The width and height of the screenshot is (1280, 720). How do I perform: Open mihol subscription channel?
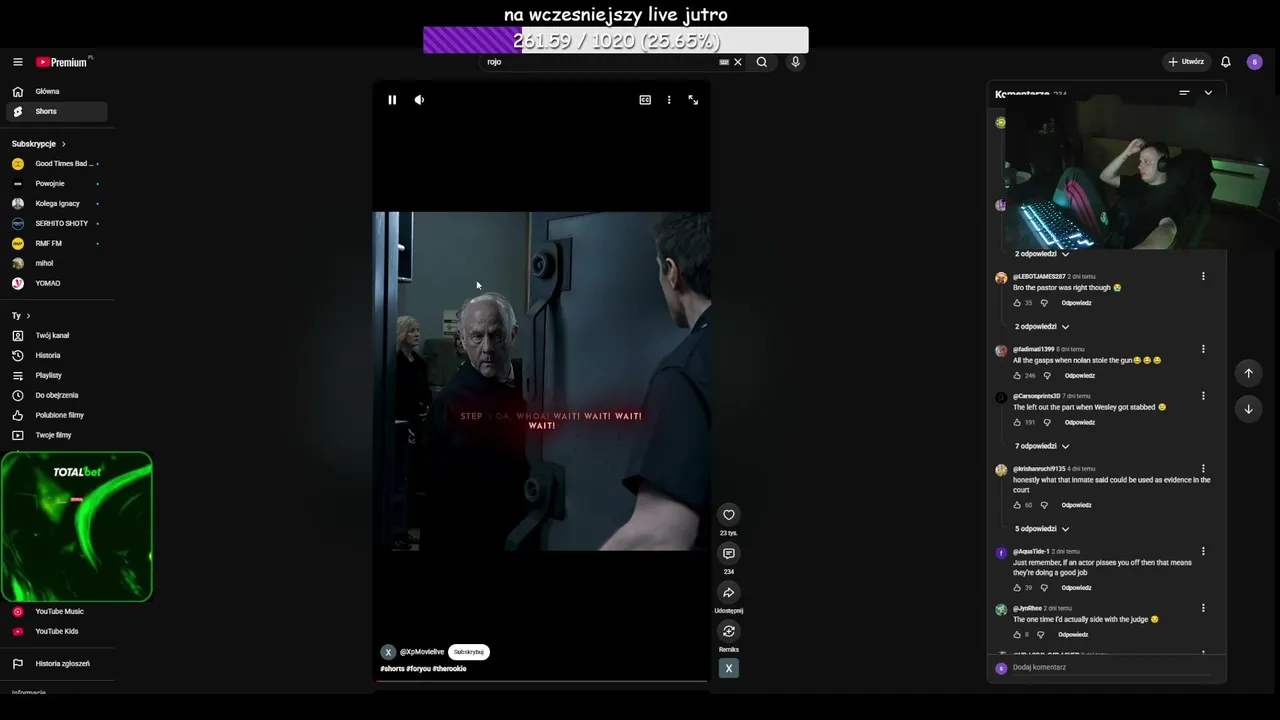(x=56, y=264)
